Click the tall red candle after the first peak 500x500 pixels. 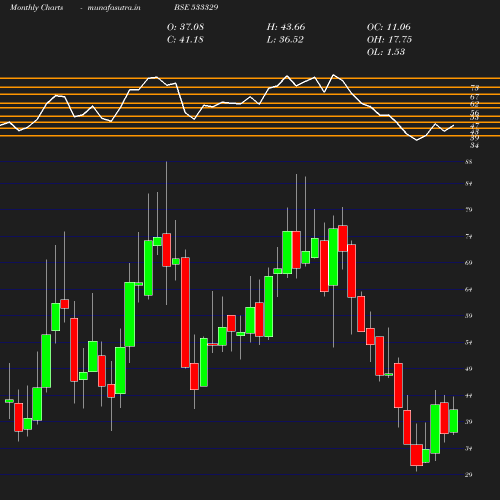click(185, 312)
